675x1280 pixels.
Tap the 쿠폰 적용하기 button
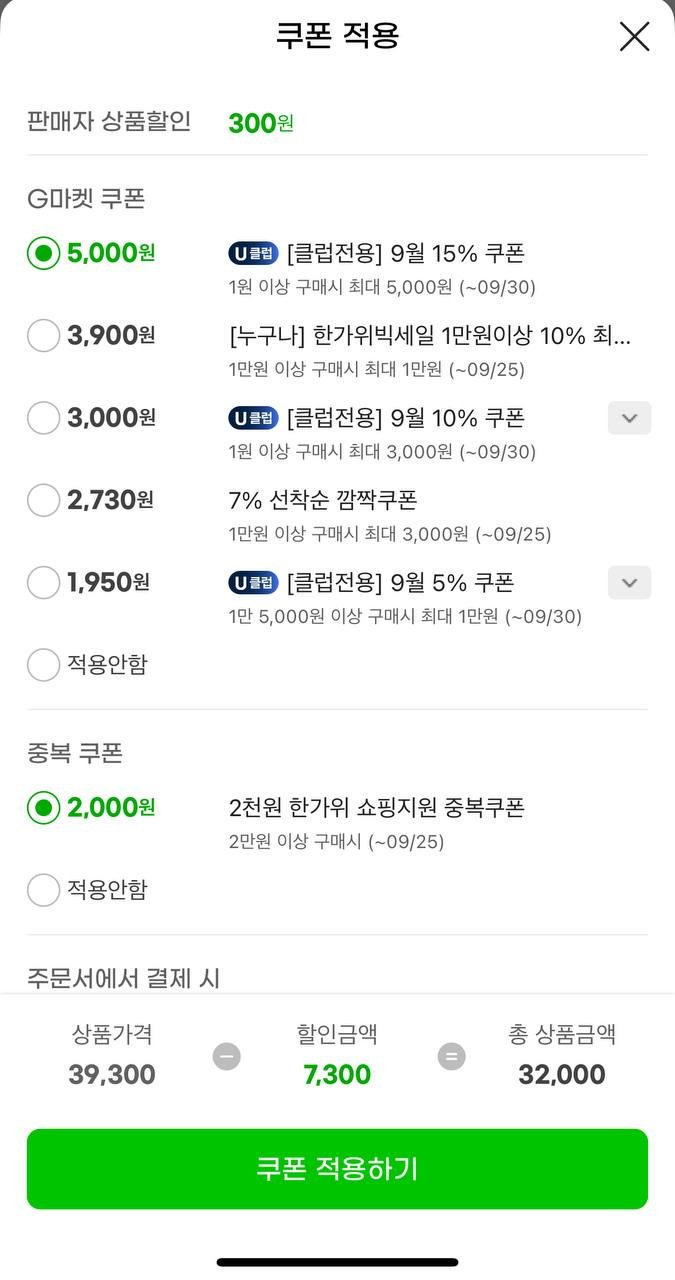pos(337,1168)
